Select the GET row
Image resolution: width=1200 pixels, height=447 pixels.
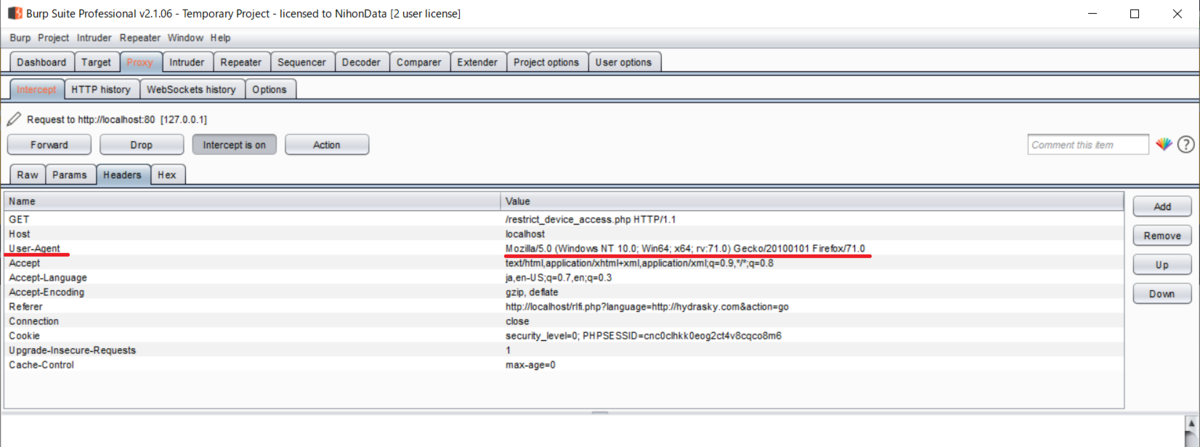tap(563, 218)
